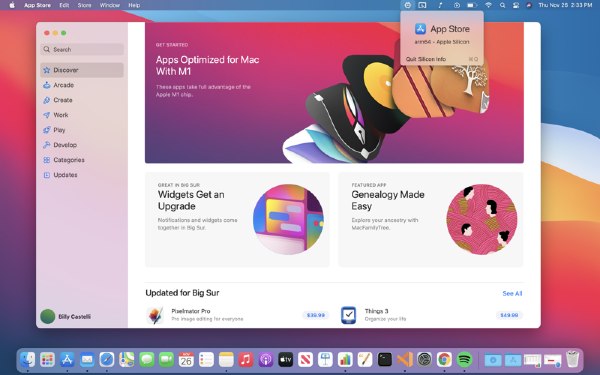Open Control Center in menu bar
Image resolution: width=600 pixels, height=375 pixels.
click(x=516, y=5)
